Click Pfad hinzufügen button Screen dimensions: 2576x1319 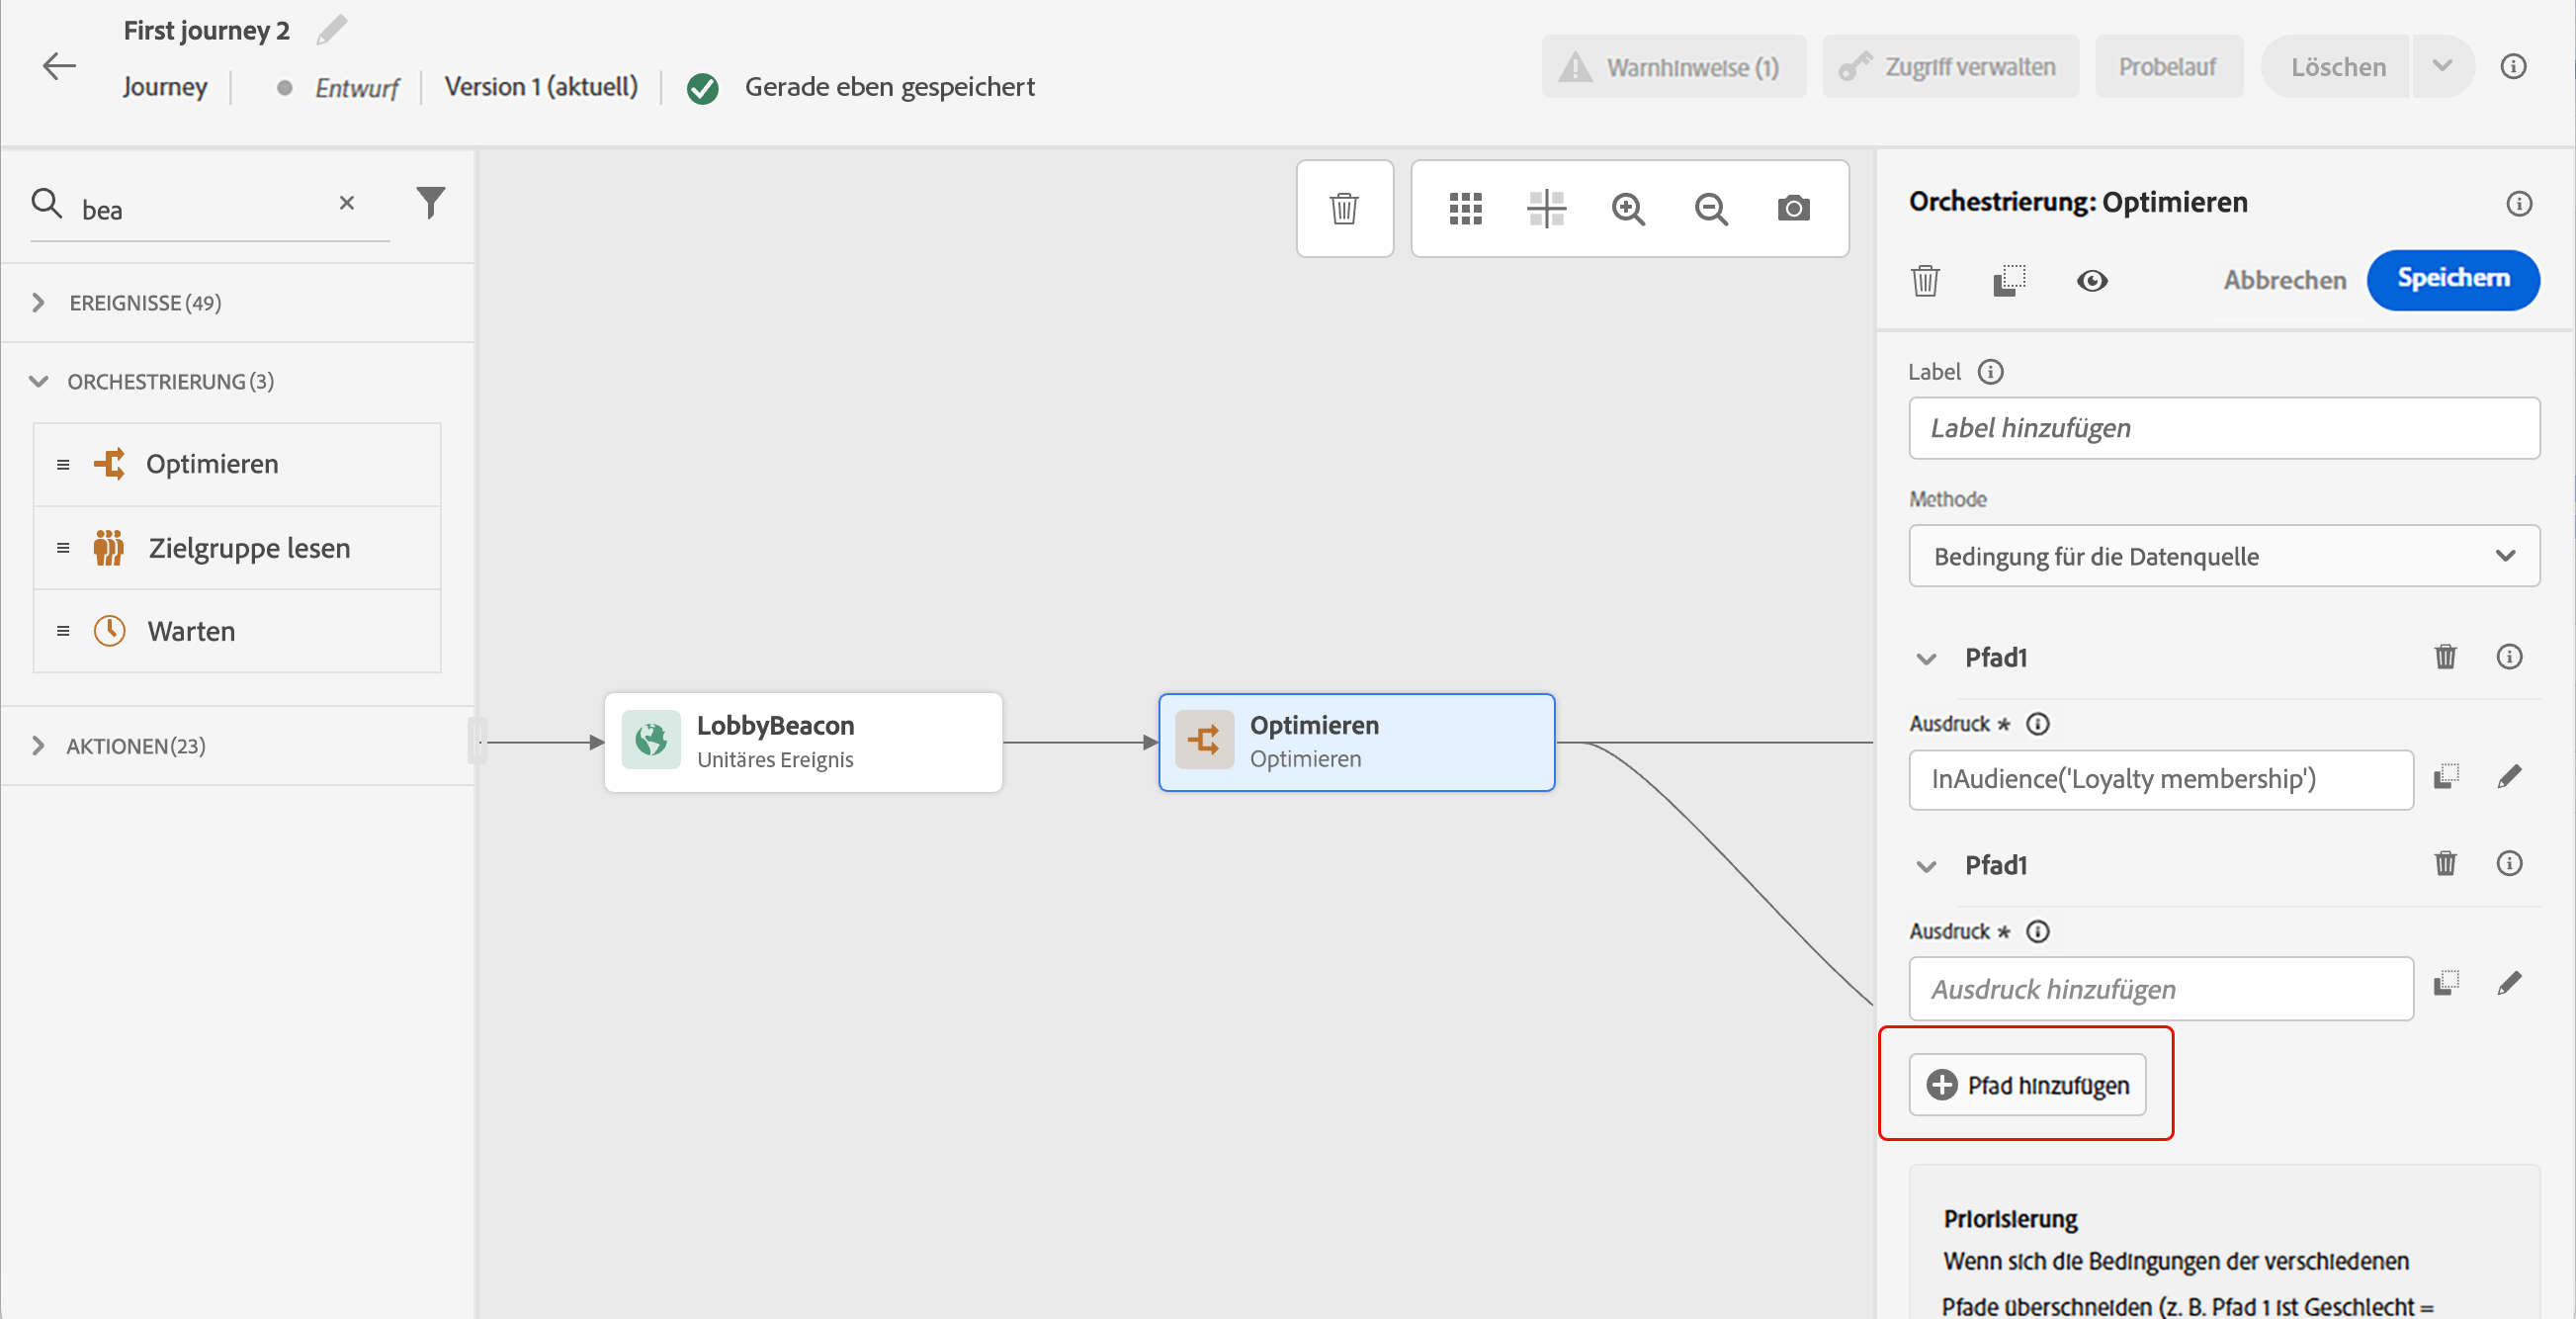pyautogui.click(x=2027, y=1085)
